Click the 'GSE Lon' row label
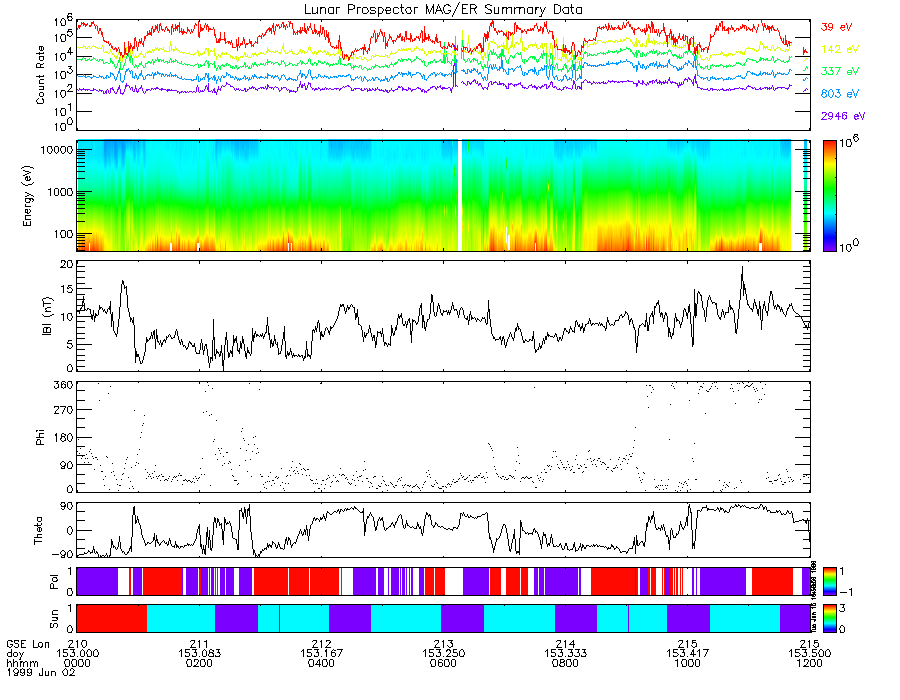900x700 pixels. [x=28, y=644]
